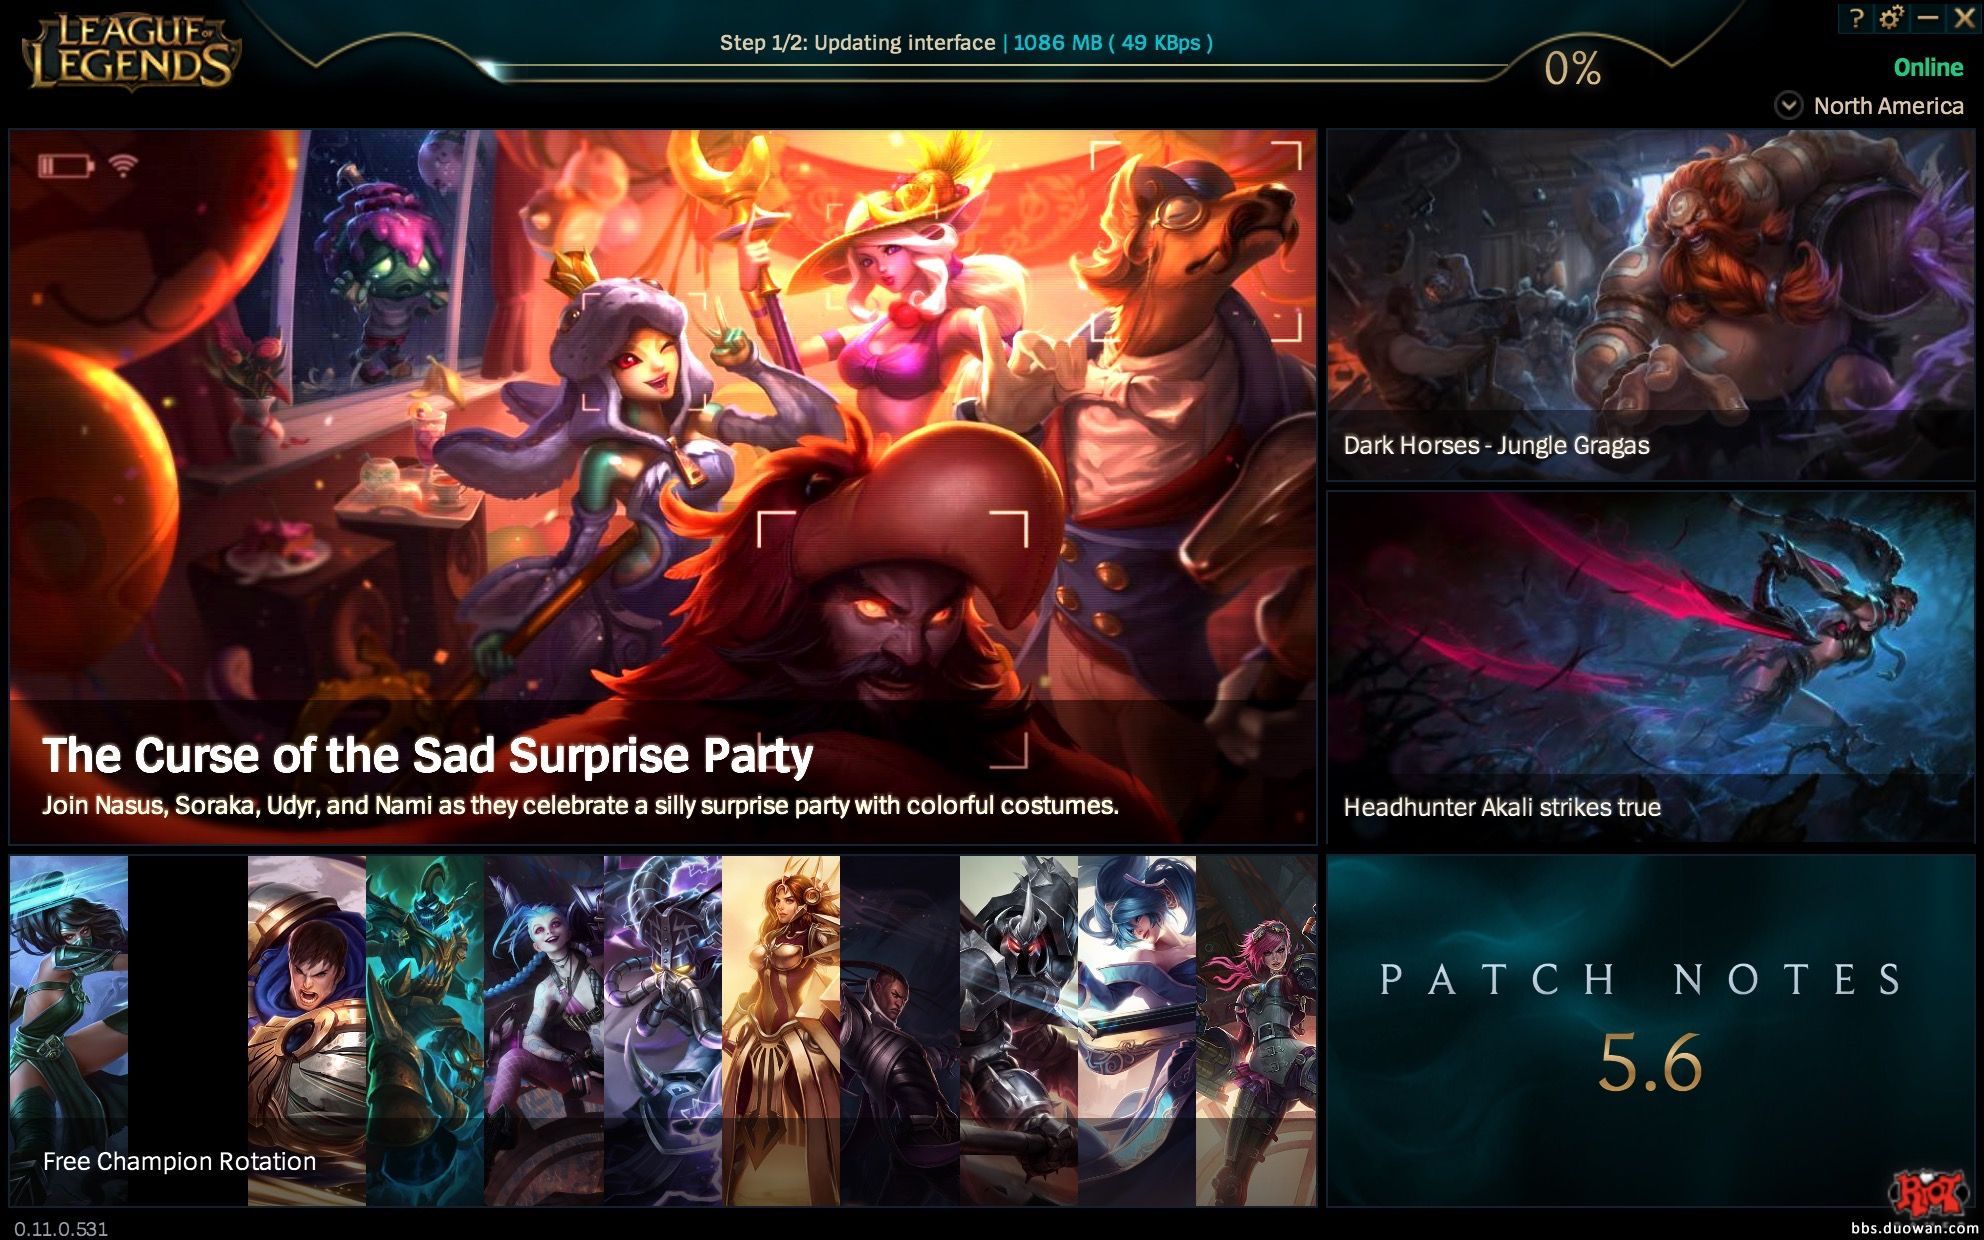Open The Curse of the Sad Surprise Party banner
Image resolution: width=1984 pixels, height=1240 pixels.
pyautogui.click(x=663, y=487)
